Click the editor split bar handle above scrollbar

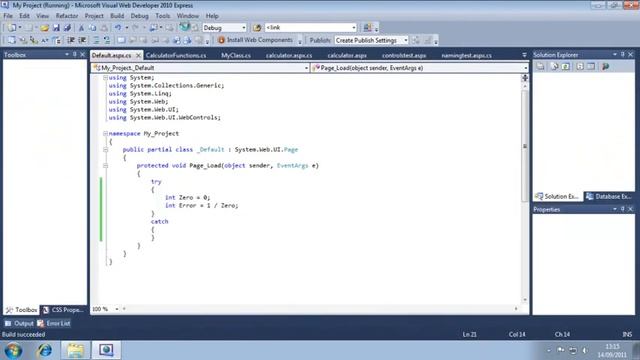525,78
